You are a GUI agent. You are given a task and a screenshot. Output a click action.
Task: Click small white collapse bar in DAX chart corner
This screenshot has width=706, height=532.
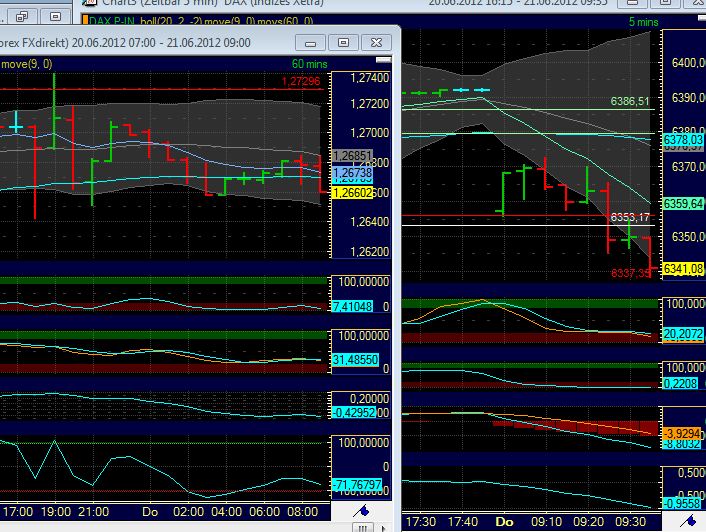701,17
